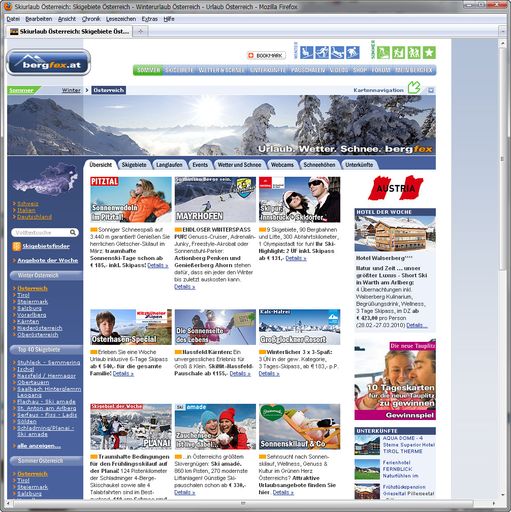Open the Innsbruck Skidörfer thumbnail
Image resolution: width=511 pixels, height=512 pixels.
pos(300,199)
